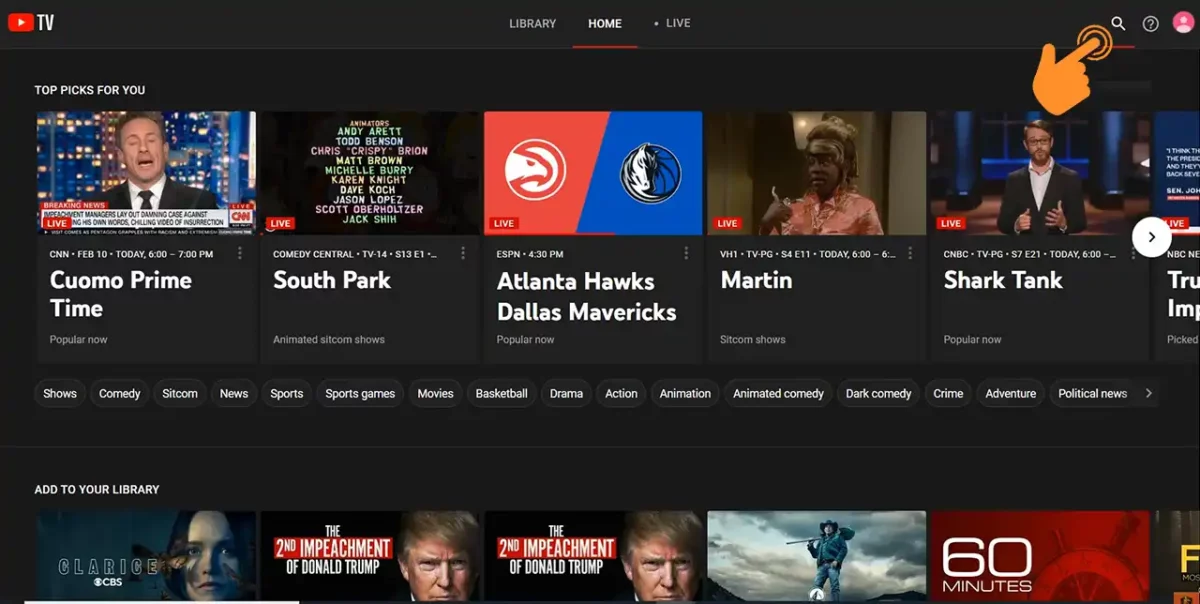Open the profile avatar icon
The image size is (1200, 604).
[1183, 24]
